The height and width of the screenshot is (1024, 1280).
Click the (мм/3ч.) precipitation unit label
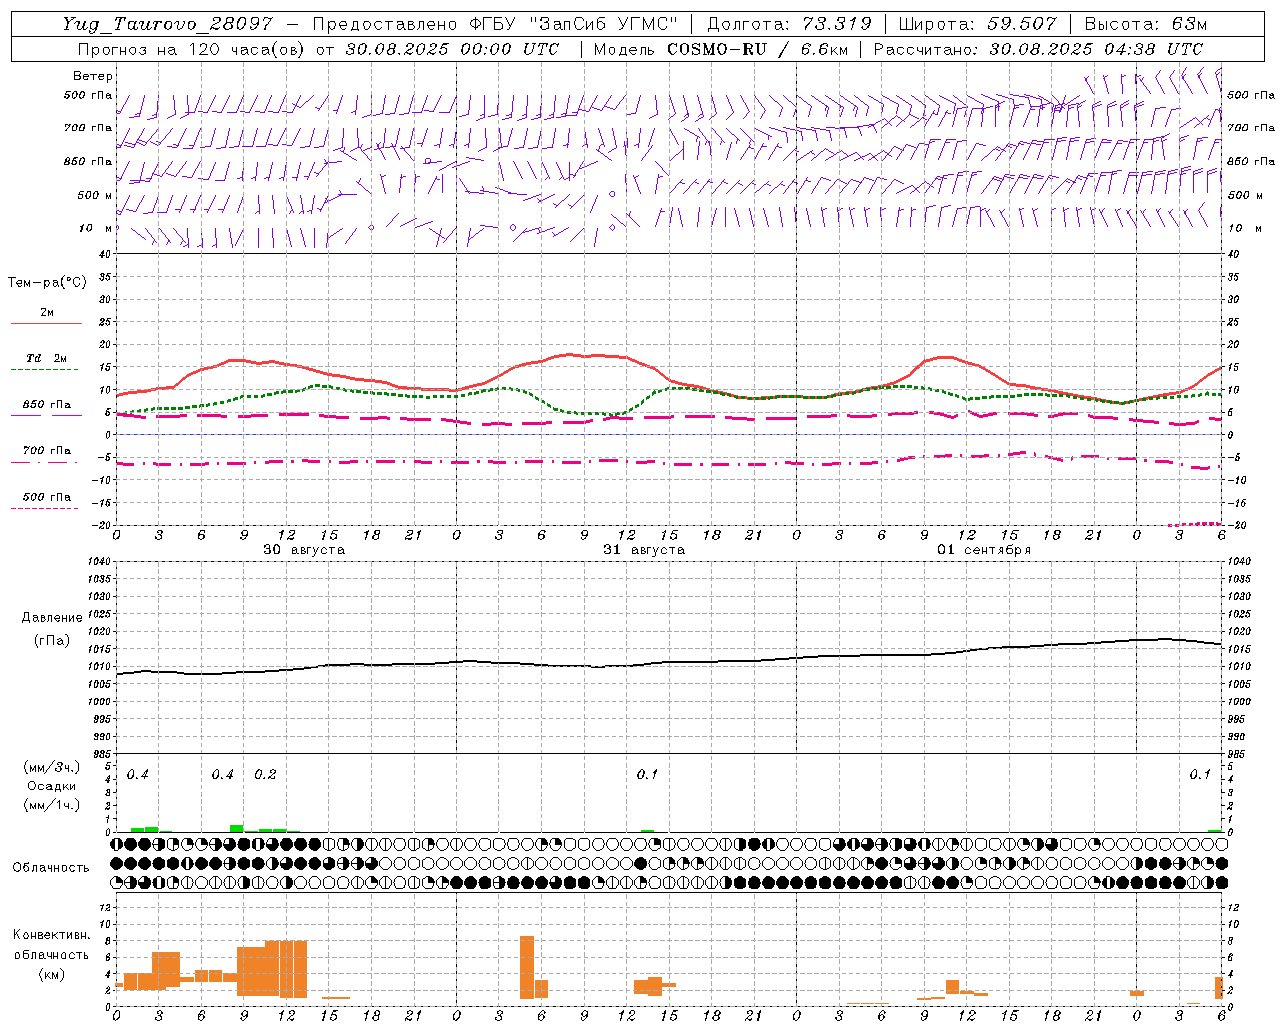tap(51, 767)
